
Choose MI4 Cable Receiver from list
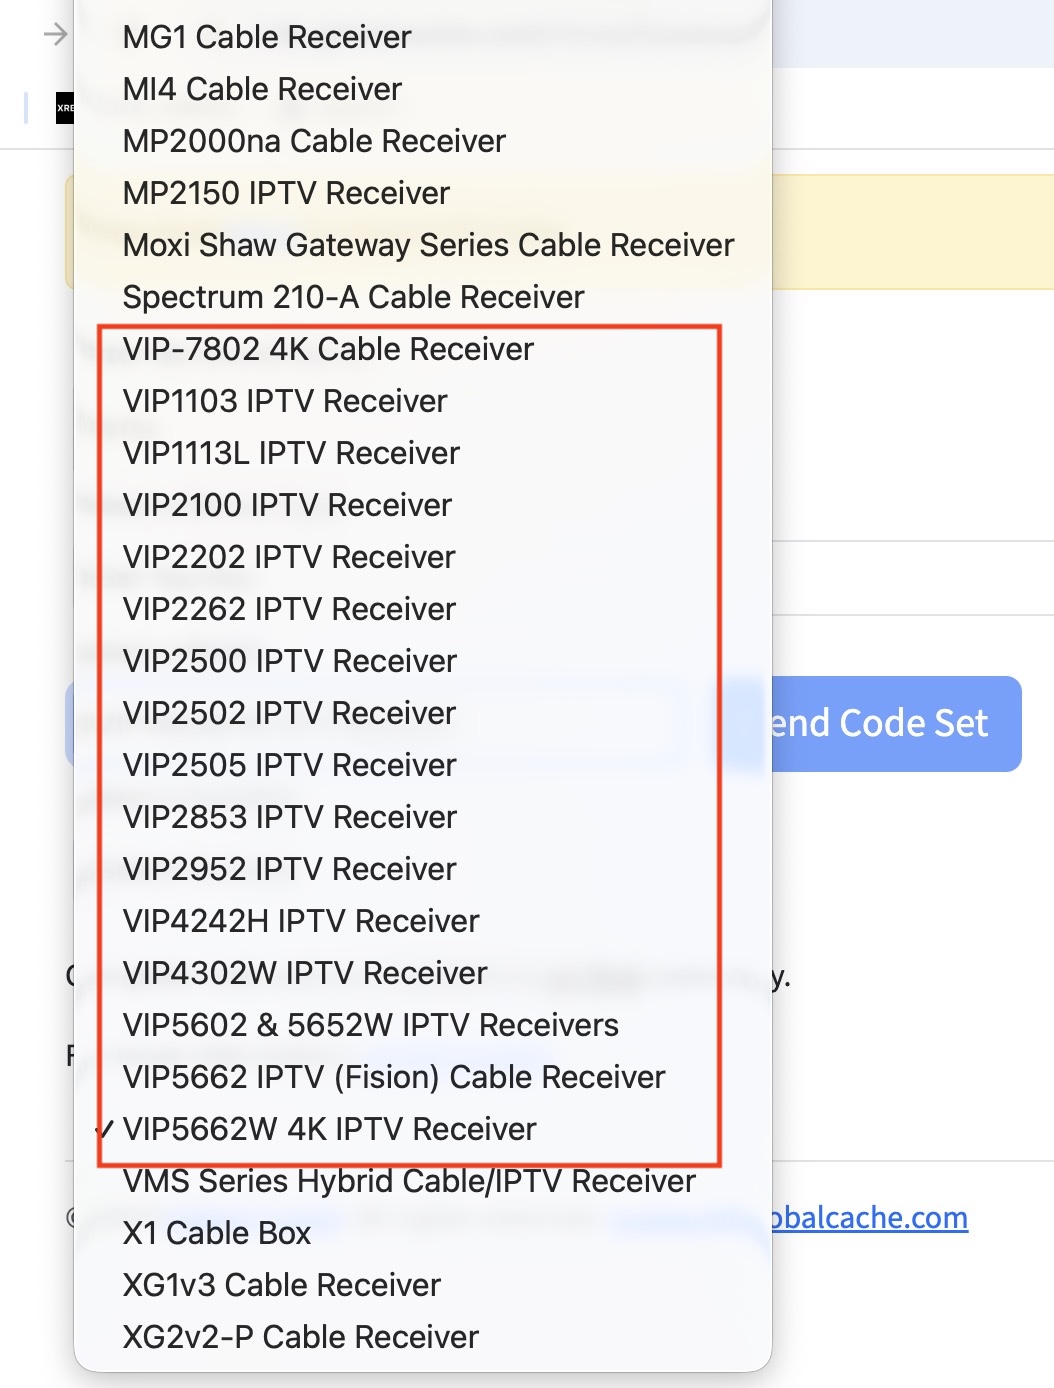click(262, 89)
